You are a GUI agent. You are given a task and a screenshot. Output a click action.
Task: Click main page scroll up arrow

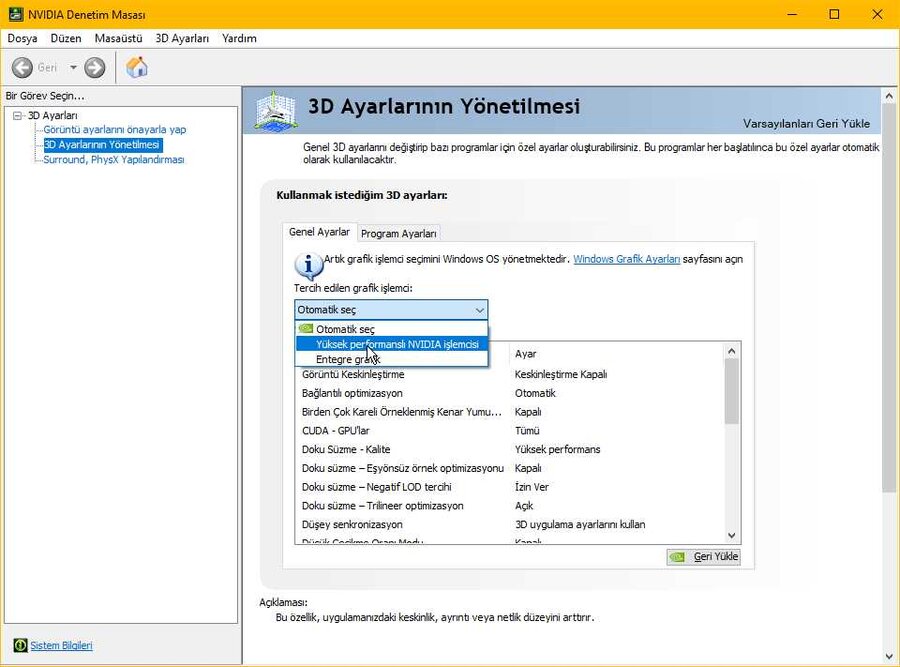tap(889, 96)
